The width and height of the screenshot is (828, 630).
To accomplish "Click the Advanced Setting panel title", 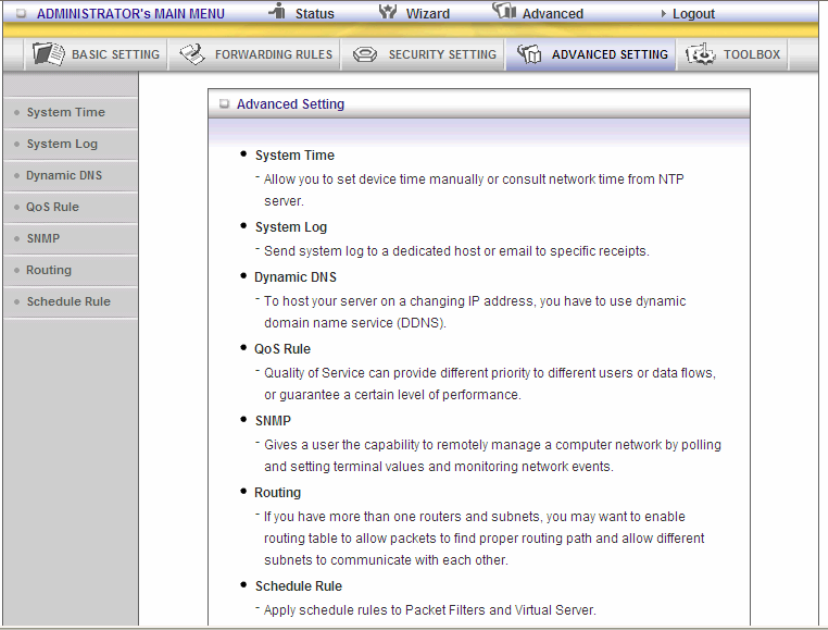I will tap(290, 104).
